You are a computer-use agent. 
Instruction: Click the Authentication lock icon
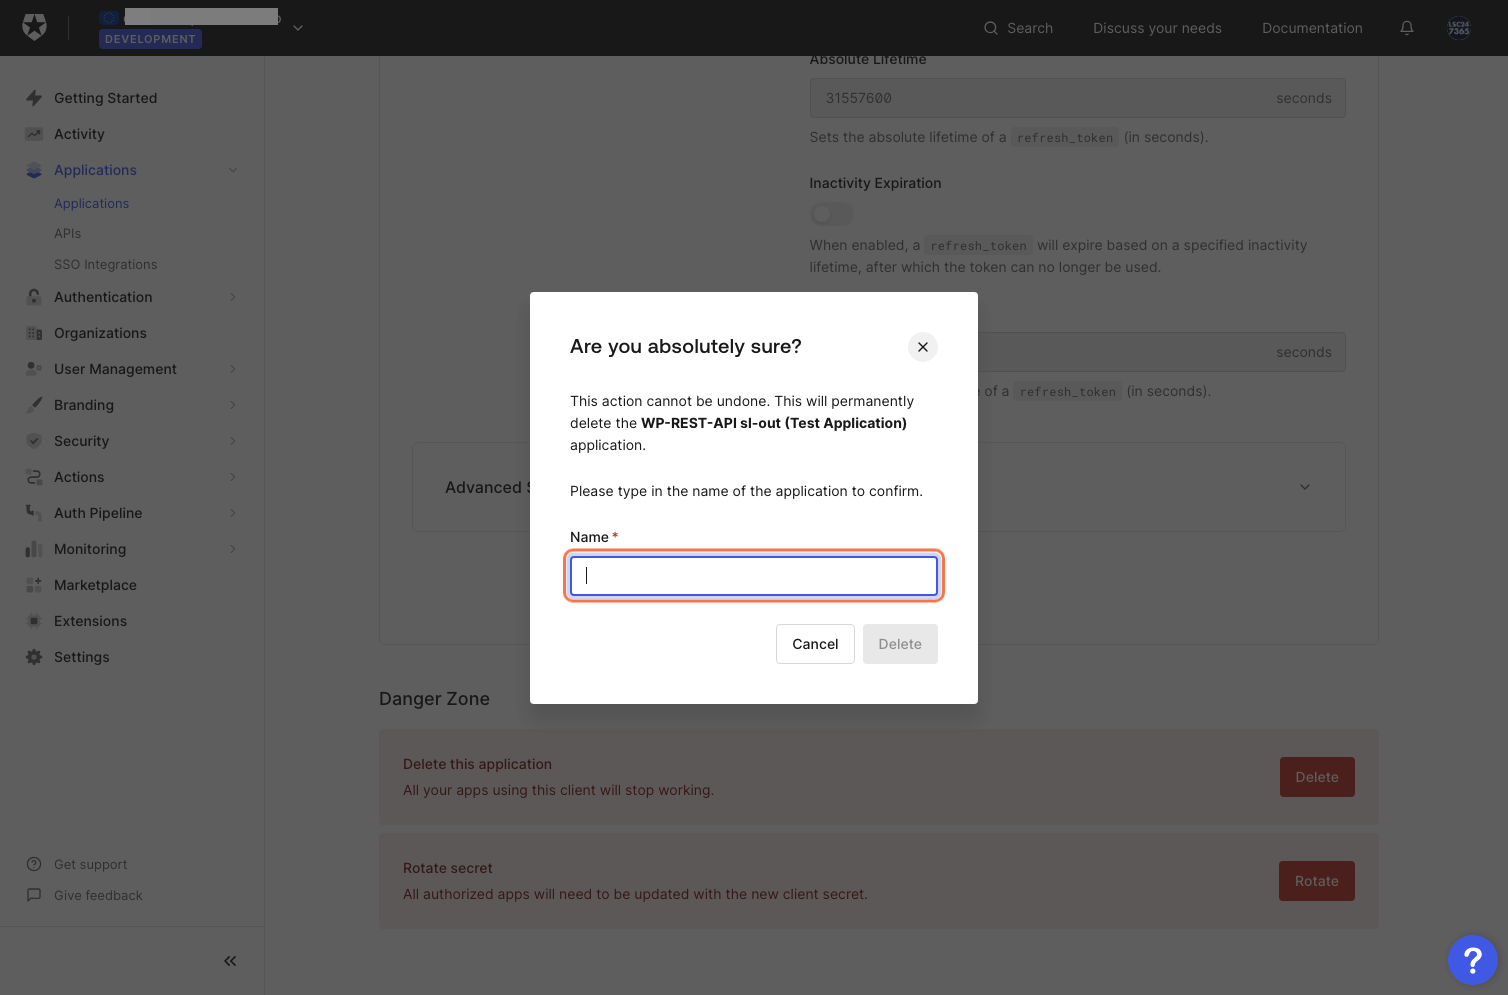click(x=34, y=297)
